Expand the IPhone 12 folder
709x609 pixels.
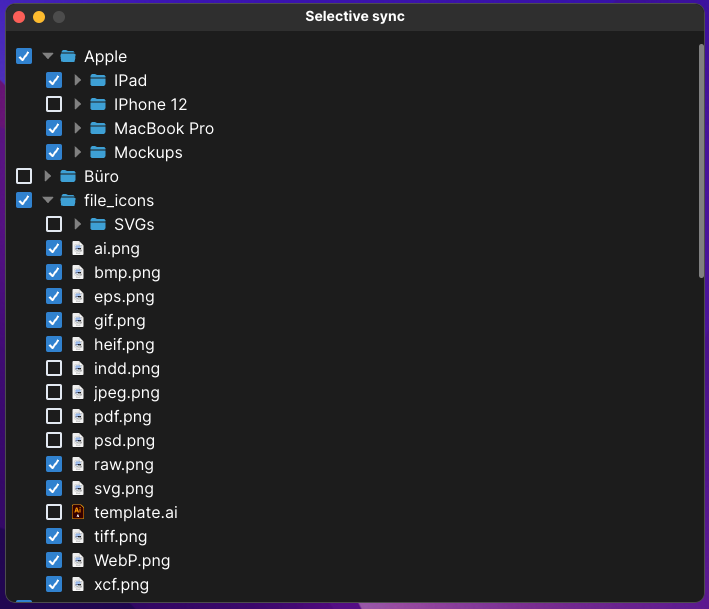tap(78, 104)
